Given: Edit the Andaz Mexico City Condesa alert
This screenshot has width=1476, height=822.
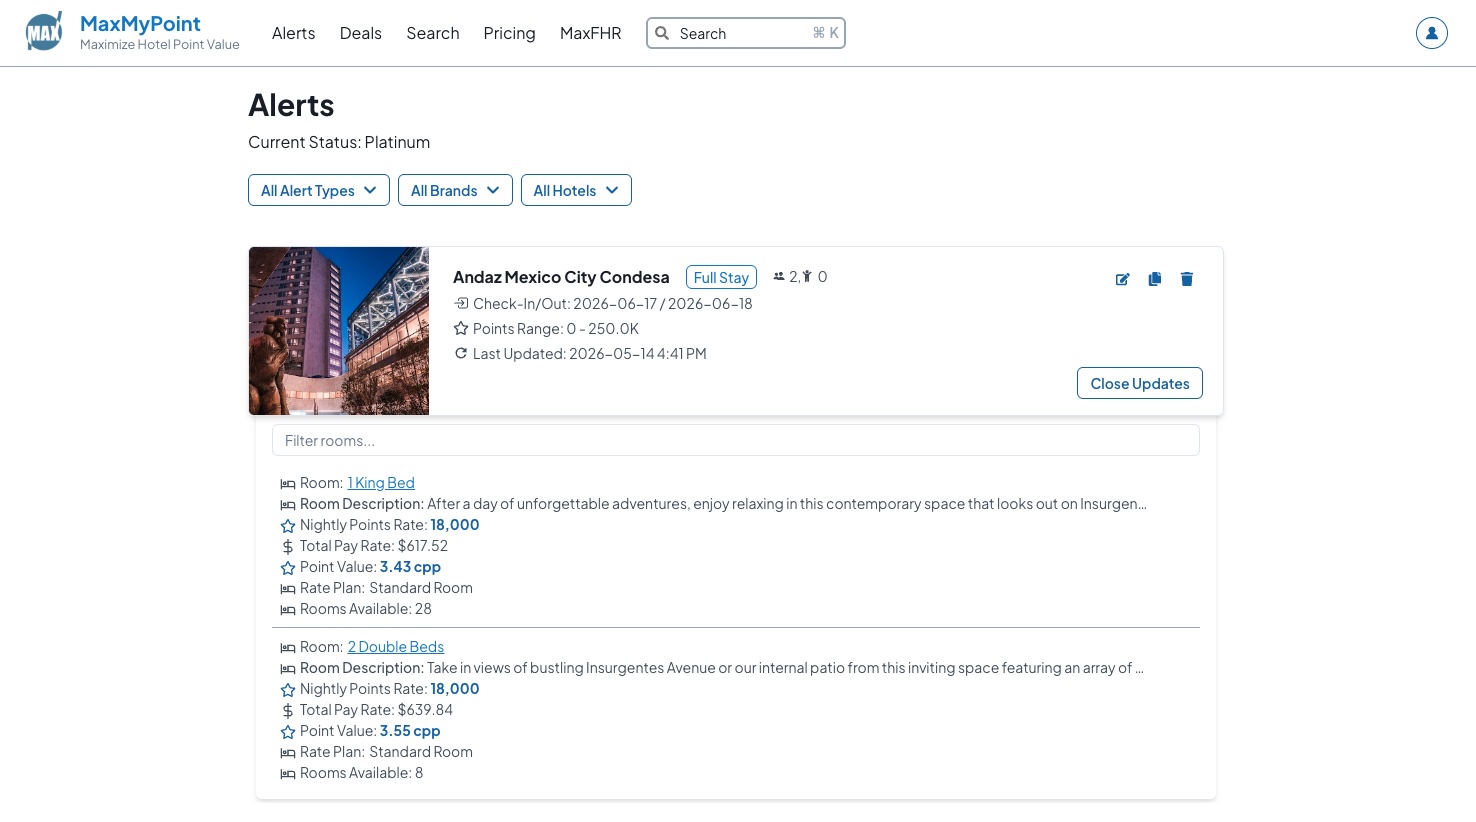Looking at the screenshot, I should (1123, 279).
